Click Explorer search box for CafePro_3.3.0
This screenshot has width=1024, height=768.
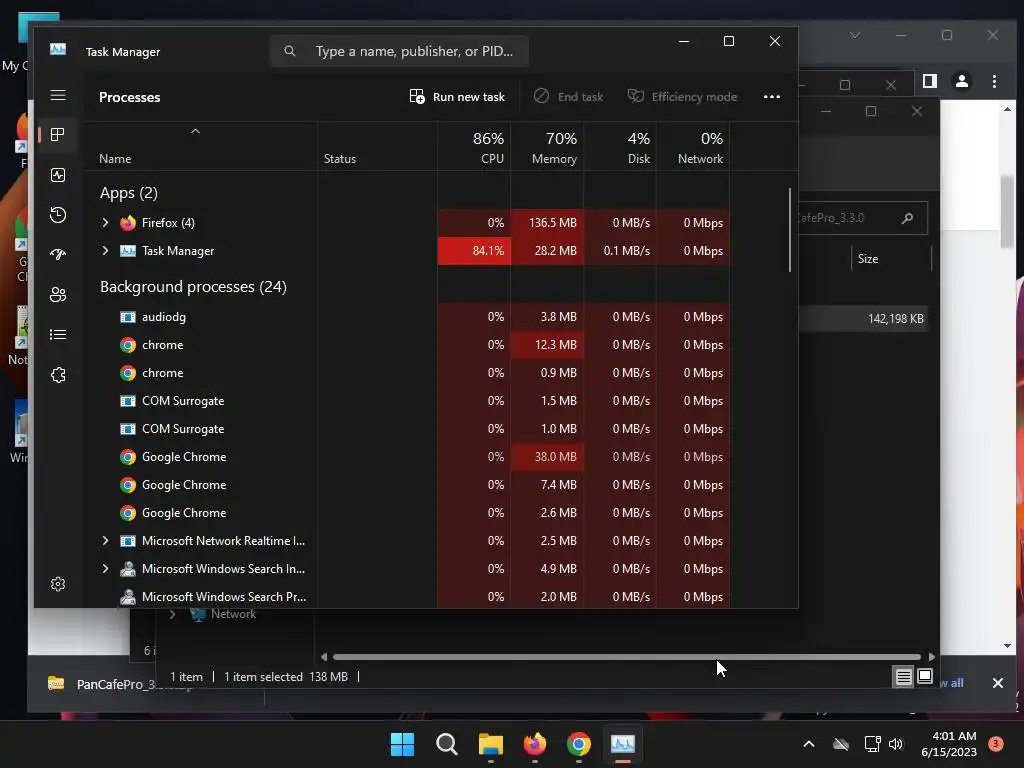pos(862,218)
